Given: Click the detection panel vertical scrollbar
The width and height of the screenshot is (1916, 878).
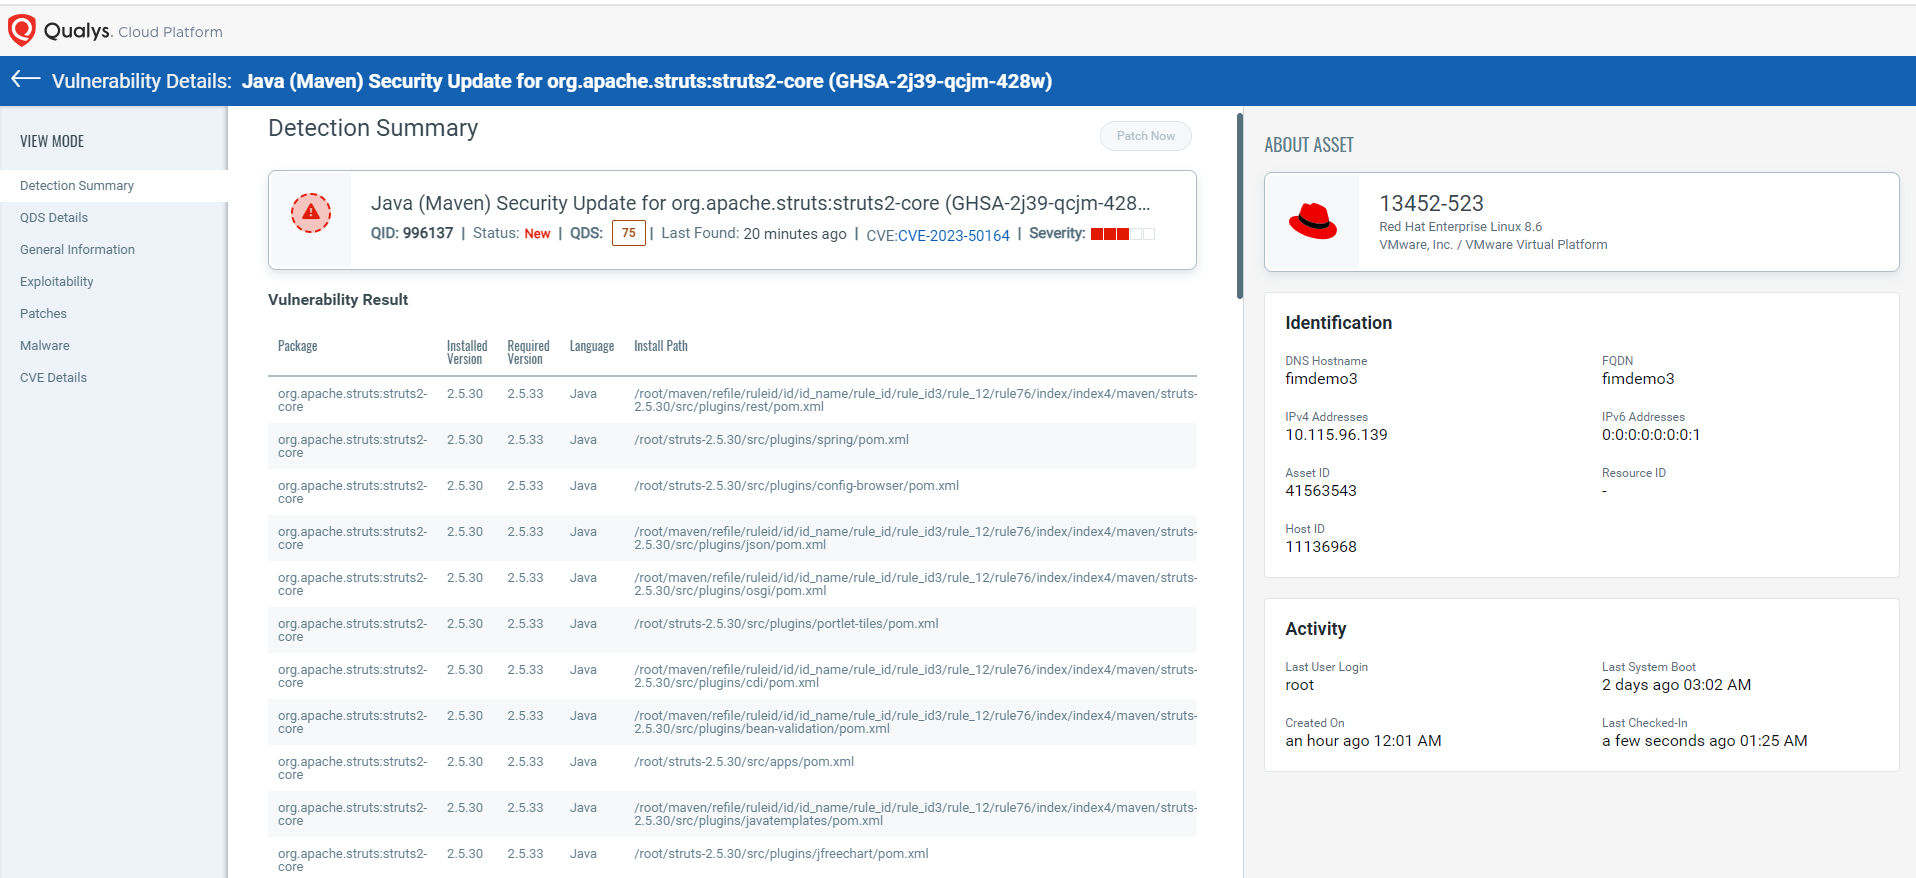Looking at the screenshot, I should (x=1240, y=206).
